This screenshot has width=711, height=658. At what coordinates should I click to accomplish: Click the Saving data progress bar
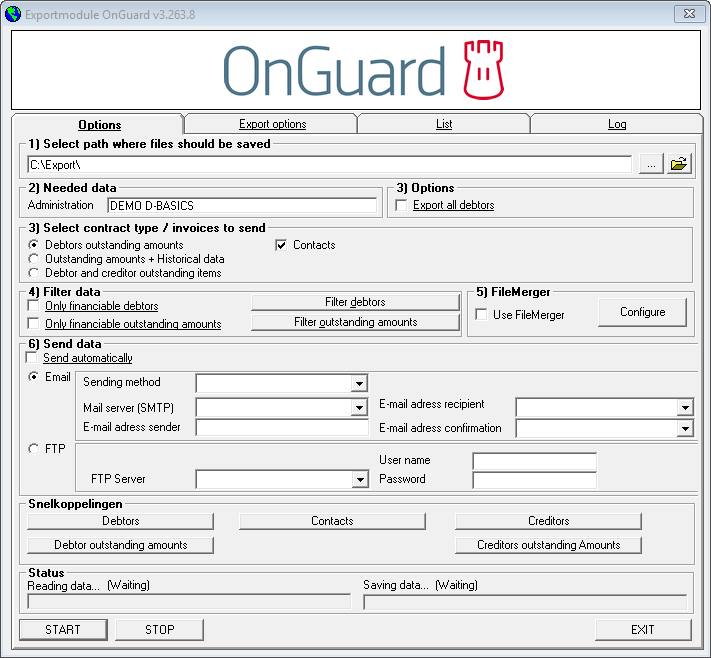[526, 602]
